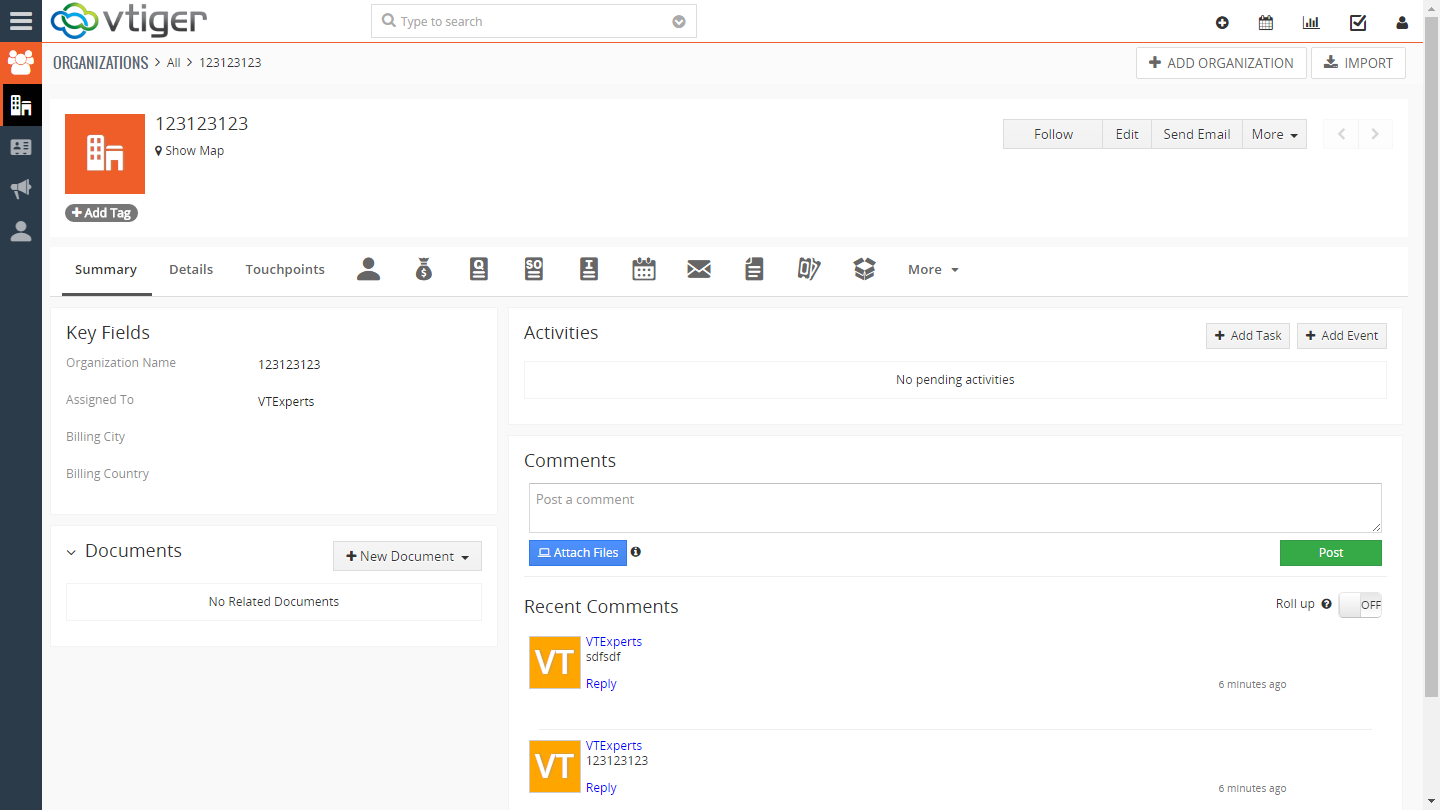Go to previous record arrow
Viewport: 1440px width, 810px height.
pyautogui.click(x=1341, y=134)
